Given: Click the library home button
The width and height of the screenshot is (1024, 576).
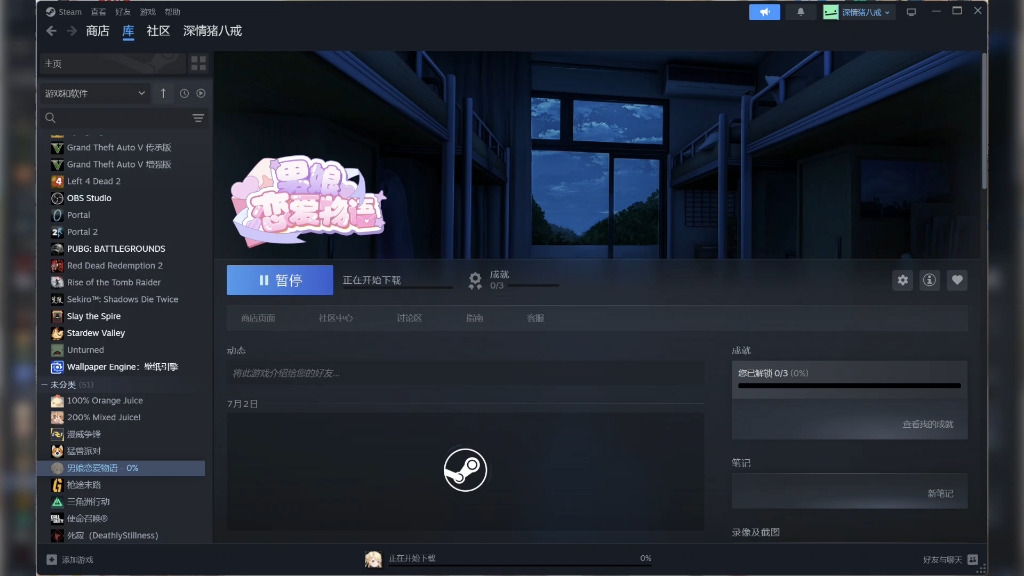Looking at the screenshot, I should (x=112, y=63).
